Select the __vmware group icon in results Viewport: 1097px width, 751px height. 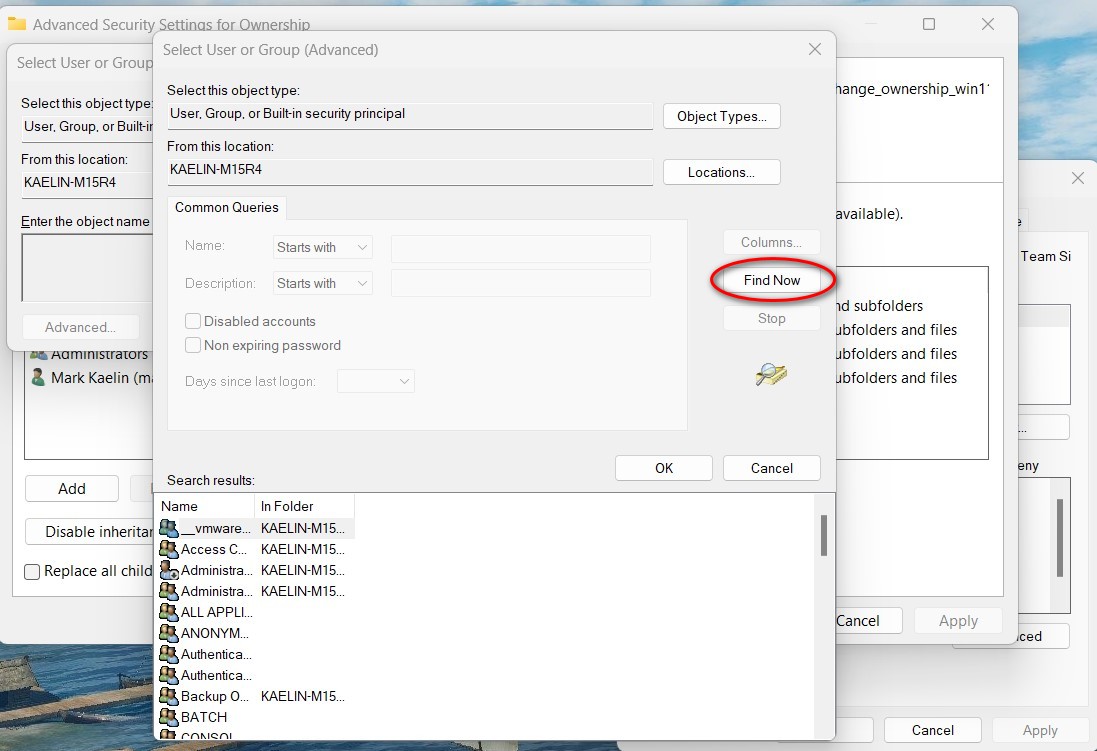tap(168, 528)
